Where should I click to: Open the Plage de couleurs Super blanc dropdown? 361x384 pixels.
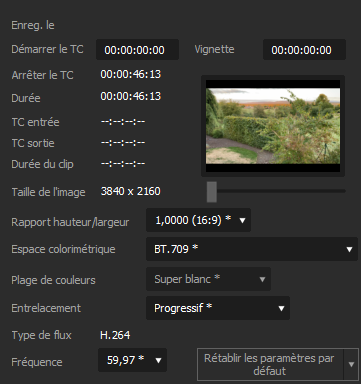click(x=208, y=279)
